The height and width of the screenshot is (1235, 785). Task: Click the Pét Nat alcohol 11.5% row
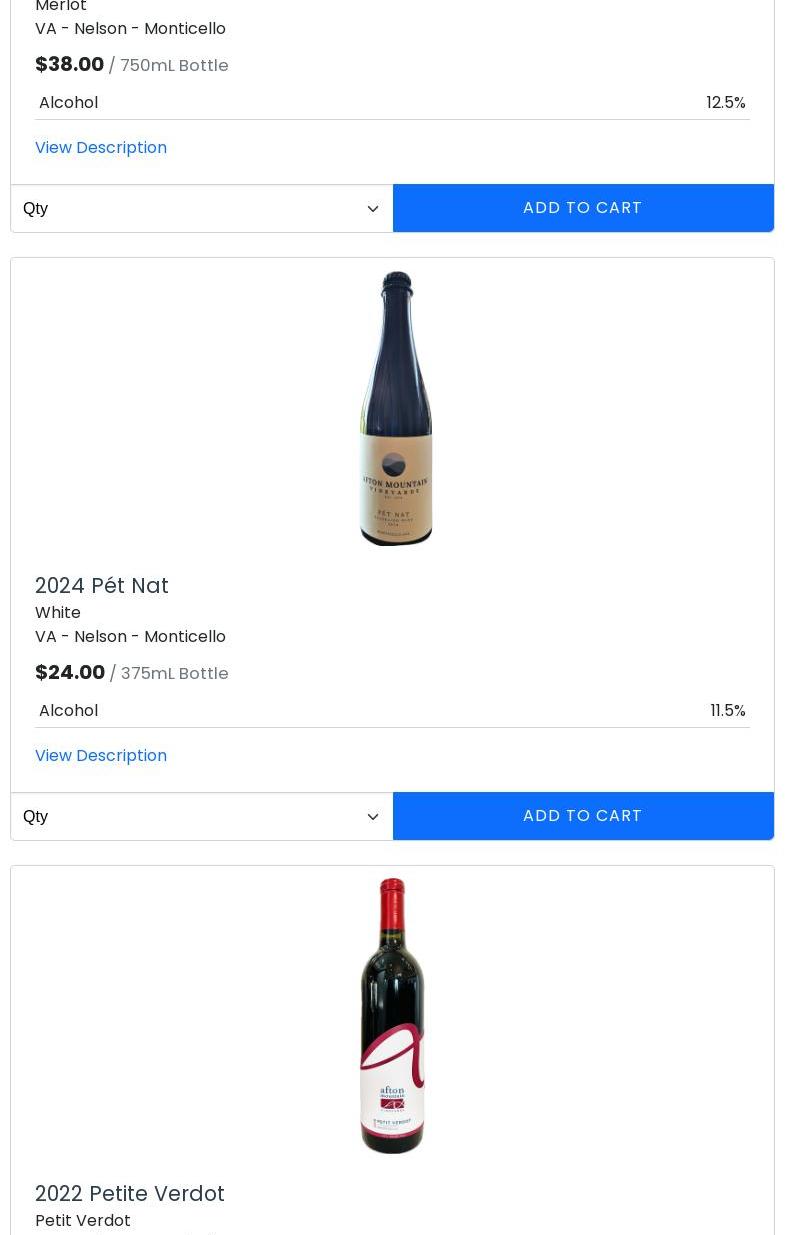click(392, 710)
